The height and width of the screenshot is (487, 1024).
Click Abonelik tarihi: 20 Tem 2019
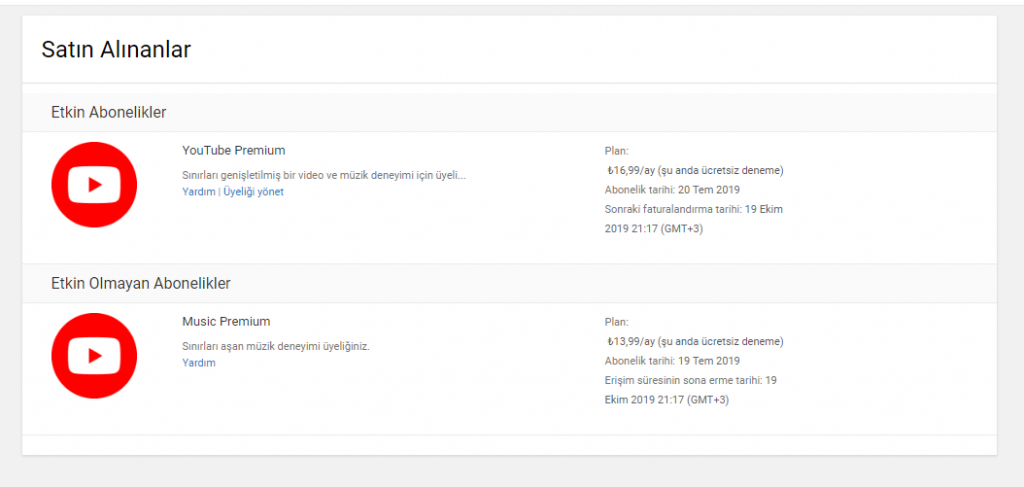[x=672, y=190]
